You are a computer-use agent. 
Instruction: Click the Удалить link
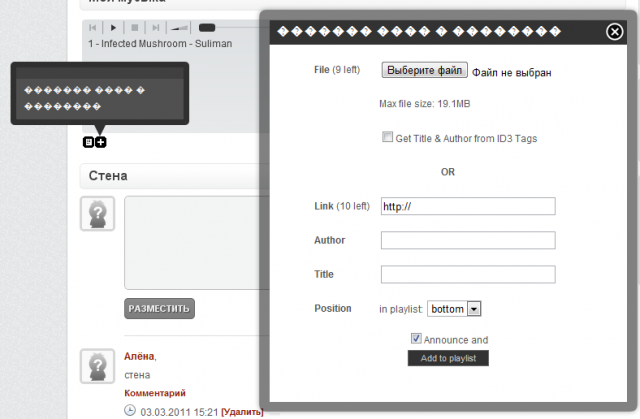point(242,412)
